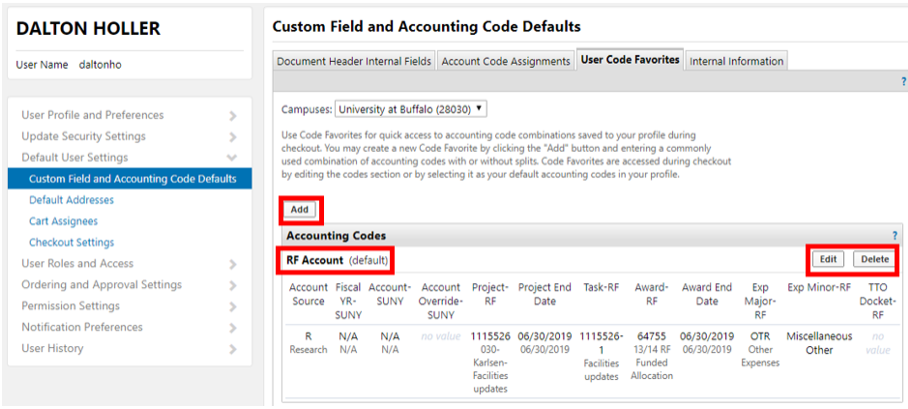Click Edit for the RF Account
This screenshot has height=409, width=908.
[828, 259]
